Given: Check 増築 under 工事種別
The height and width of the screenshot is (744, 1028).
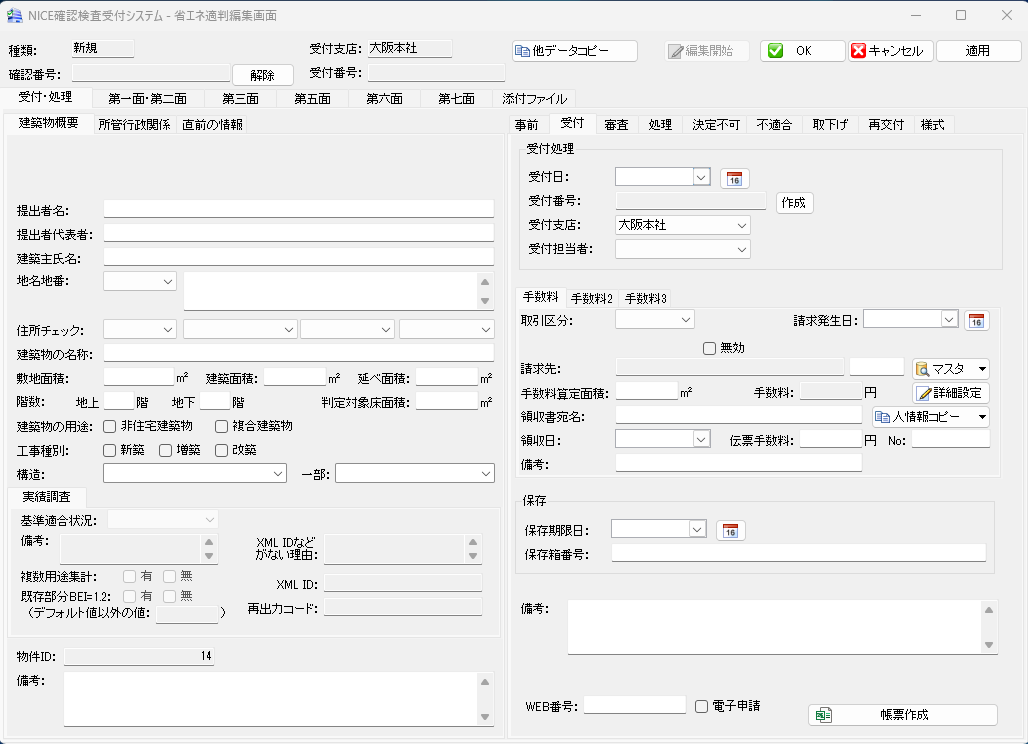Looking at the screenshot, I should [165, 450].
